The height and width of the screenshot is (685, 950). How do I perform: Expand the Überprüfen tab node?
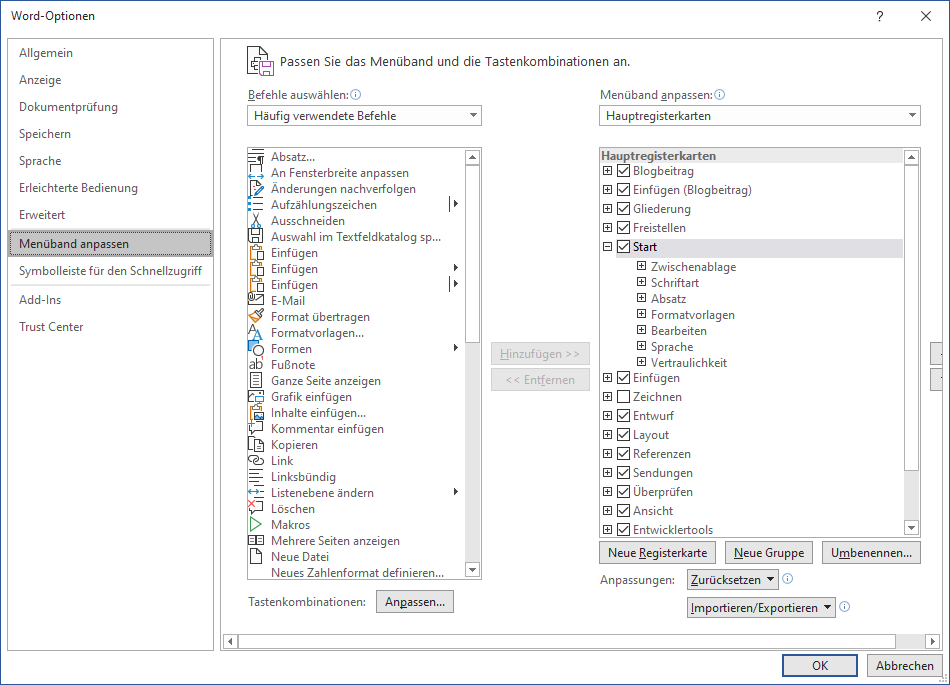pos(608,491)
